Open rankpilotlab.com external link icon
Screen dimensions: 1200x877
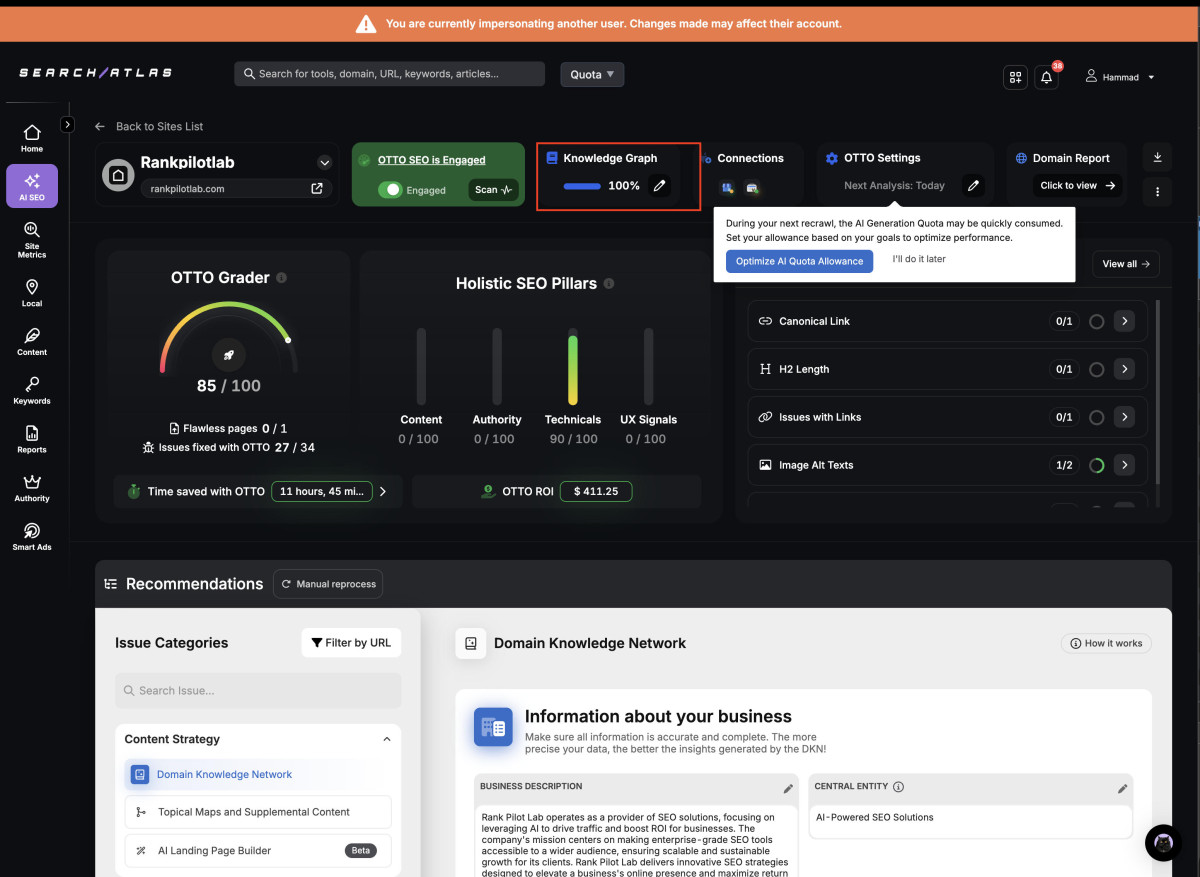pyautogui.click(x=317, y=188)
